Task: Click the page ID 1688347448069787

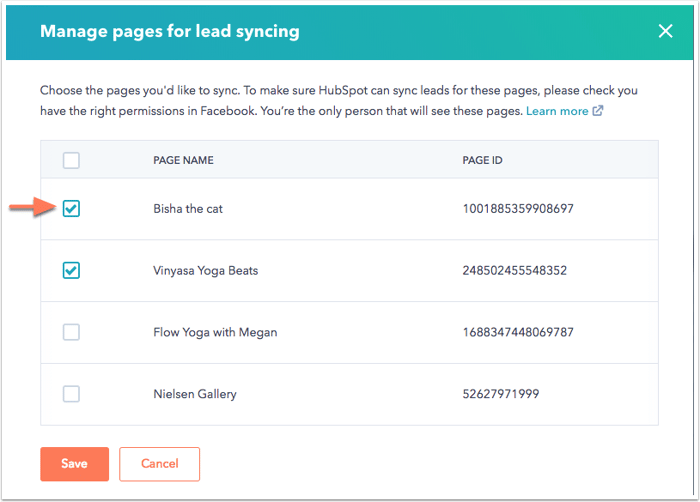Action: coord(518,332)
